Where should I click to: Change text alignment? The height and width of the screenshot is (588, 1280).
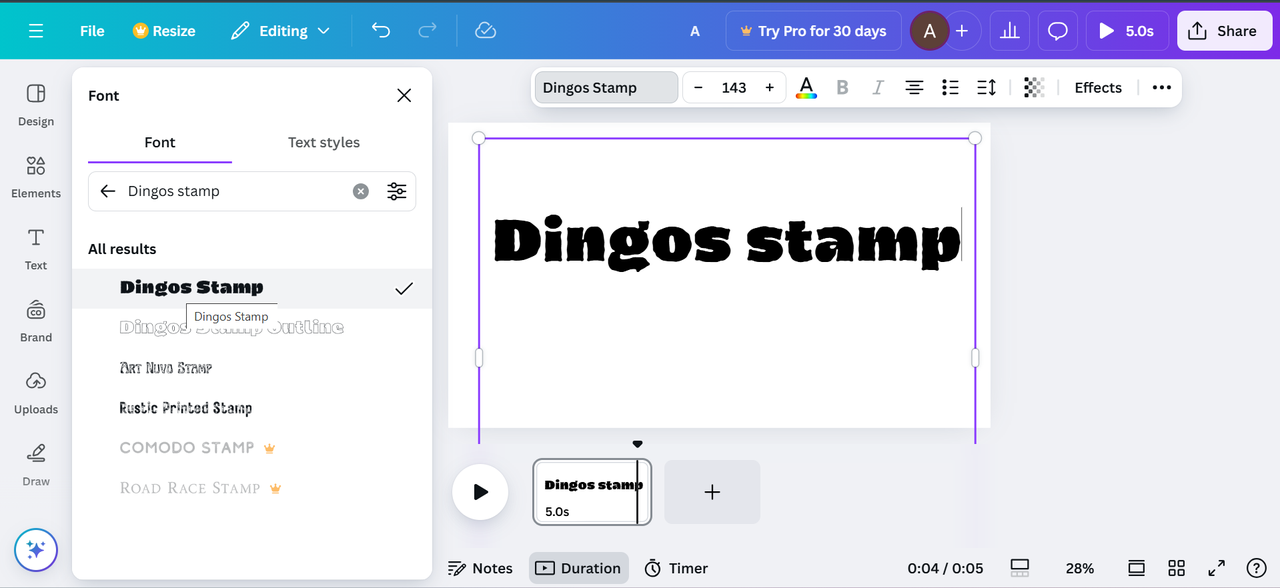pyautogui.click(x=914, y=88)
